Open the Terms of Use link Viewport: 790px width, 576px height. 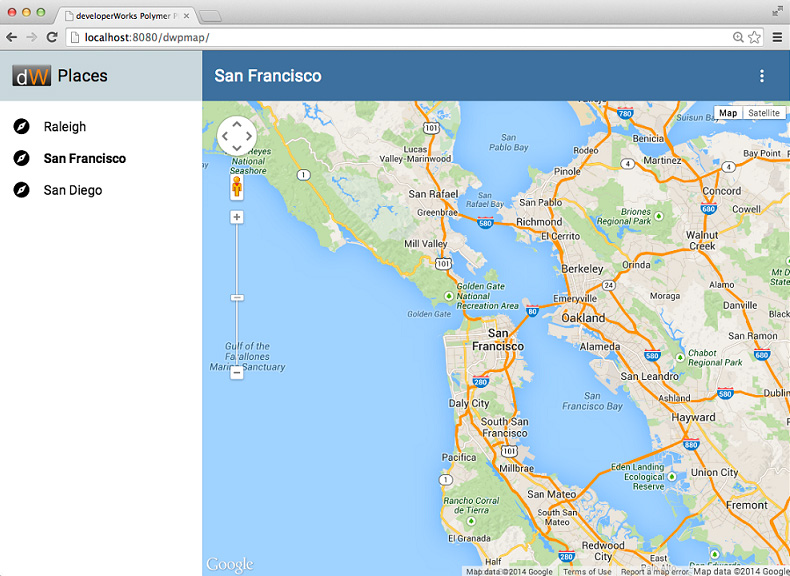tap(587, 572)
